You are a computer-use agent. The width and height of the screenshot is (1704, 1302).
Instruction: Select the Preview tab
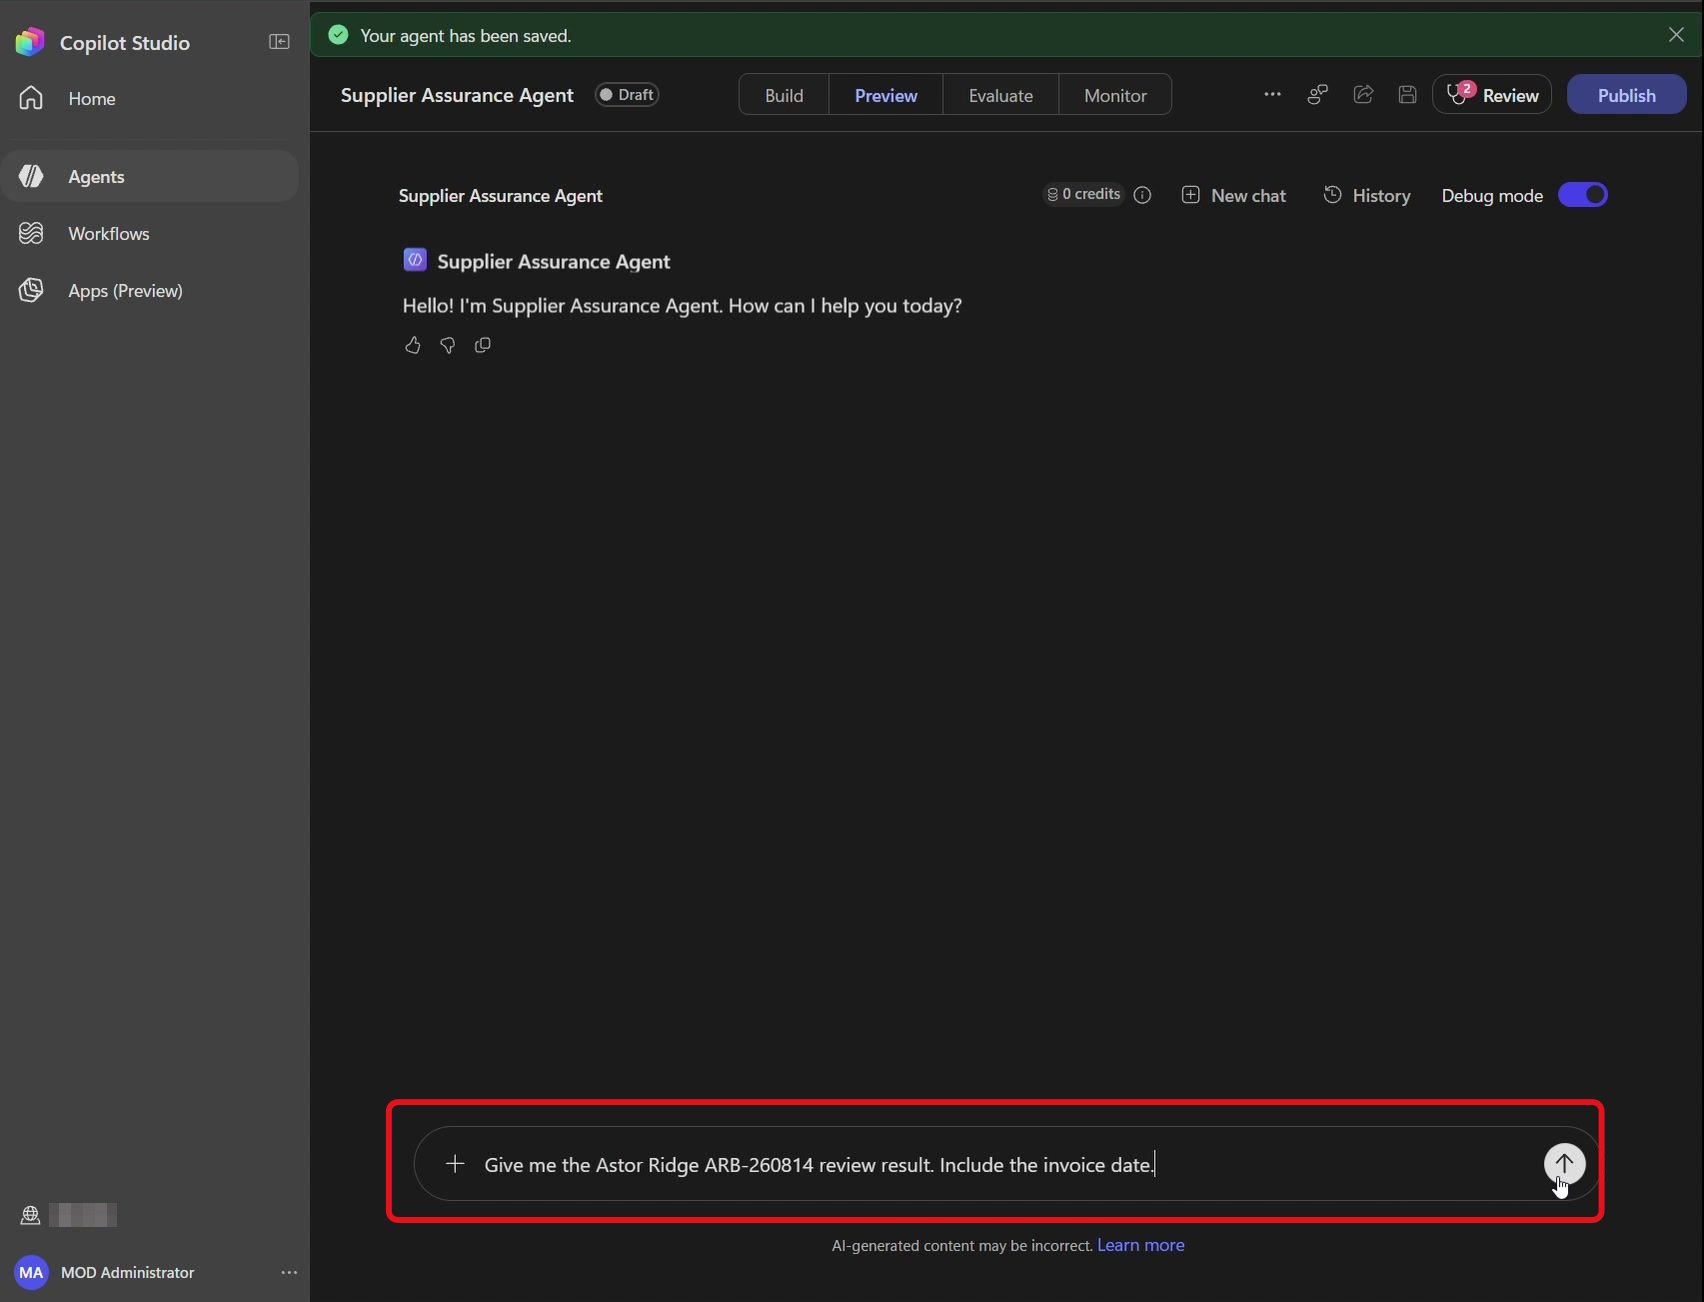(886, 95)
